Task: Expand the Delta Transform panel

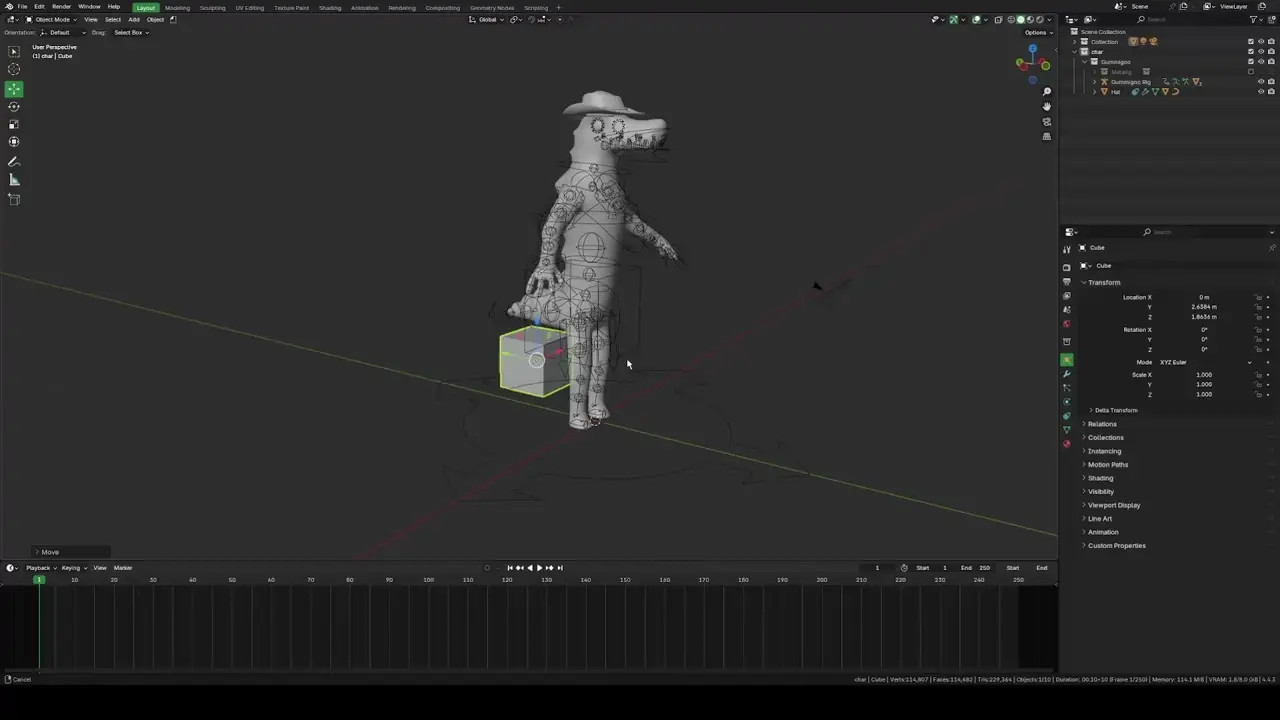Action: (x=1115, y=410)
